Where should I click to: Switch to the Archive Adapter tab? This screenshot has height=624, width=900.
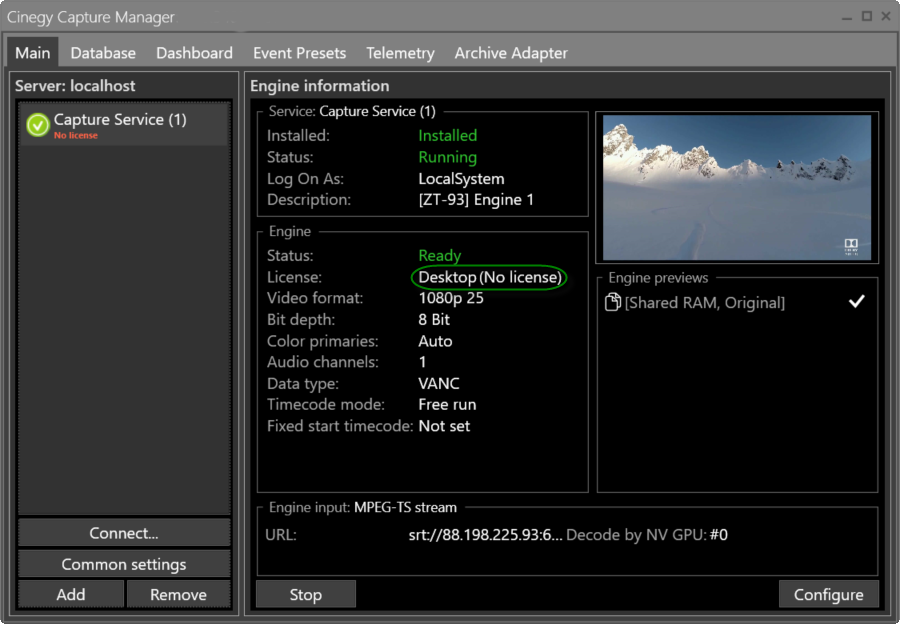point(510,53)
